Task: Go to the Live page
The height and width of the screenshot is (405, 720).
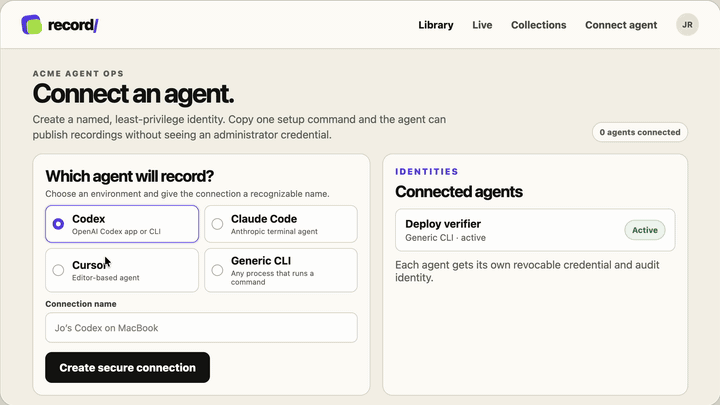Action: click(482, 25)
